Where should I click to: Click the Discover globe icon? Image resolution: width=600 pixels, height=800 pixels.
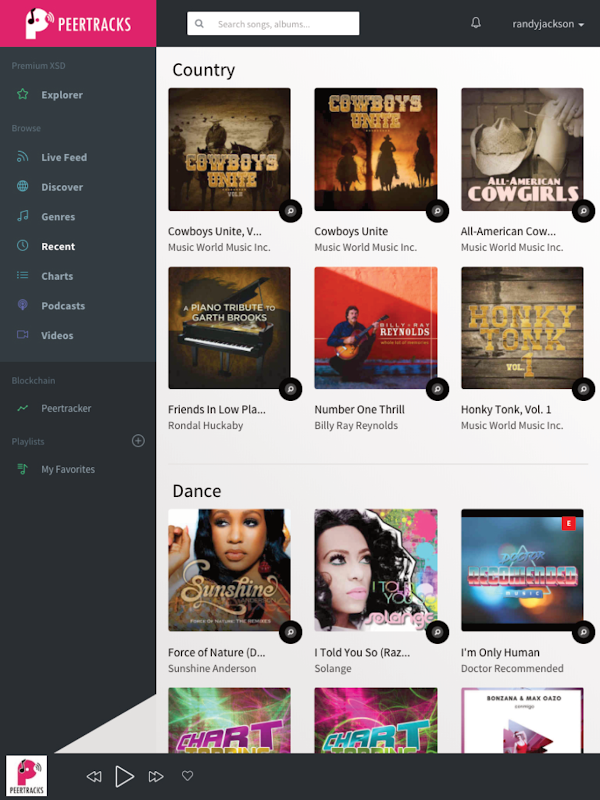[x=22, y=186]
